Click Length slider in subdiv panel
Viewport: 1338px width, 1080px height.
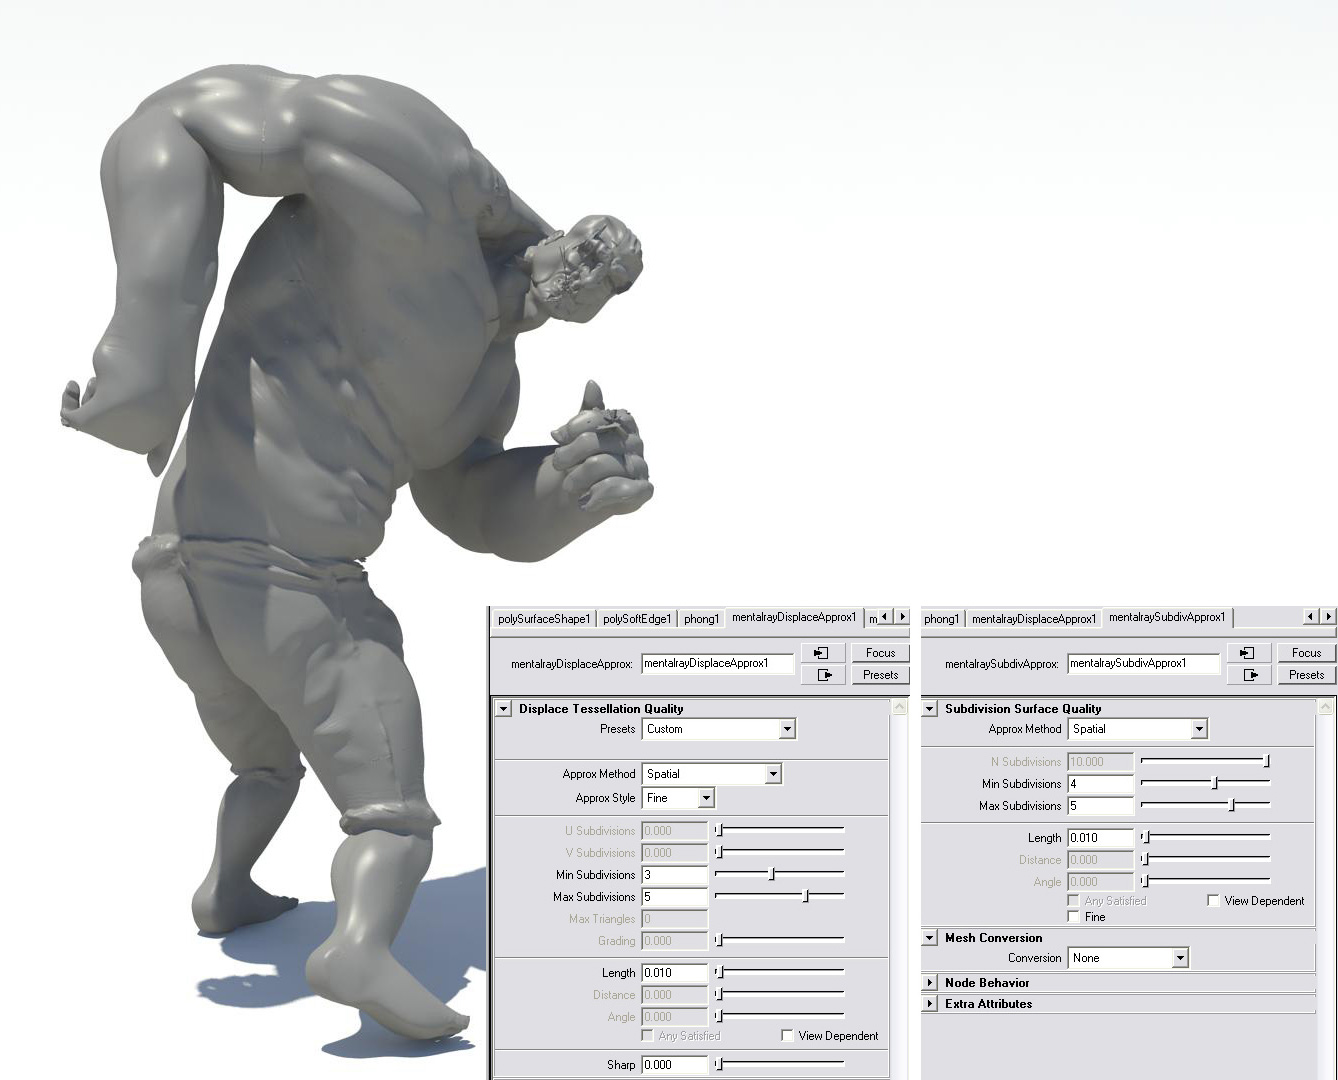[1205, 838]
